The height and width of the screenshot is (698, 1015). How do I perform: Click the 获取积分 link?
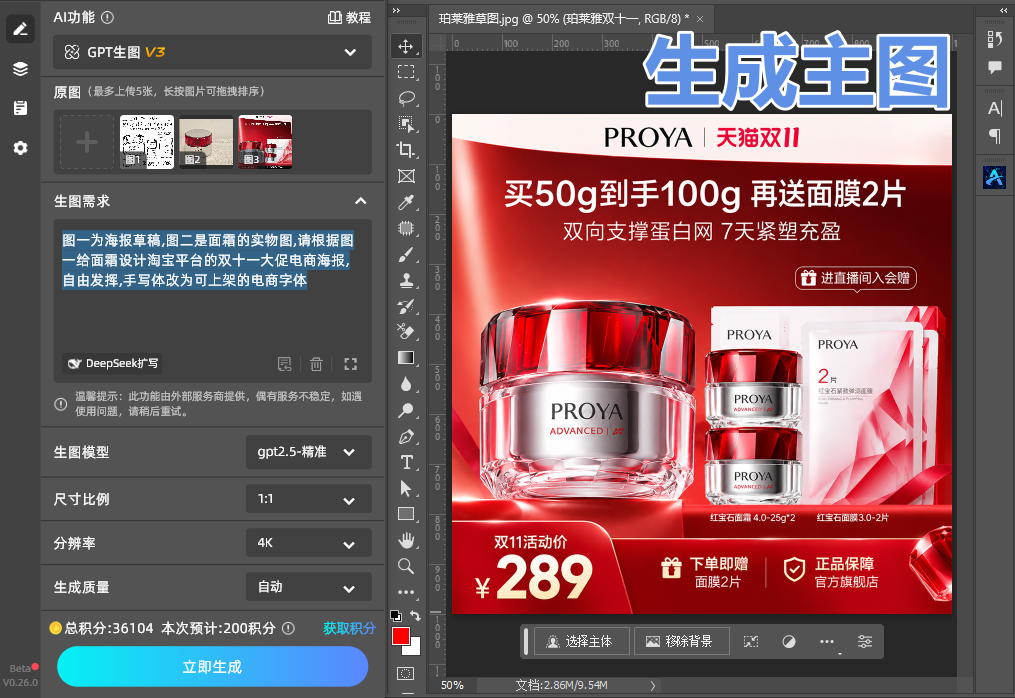coord(349,628)
